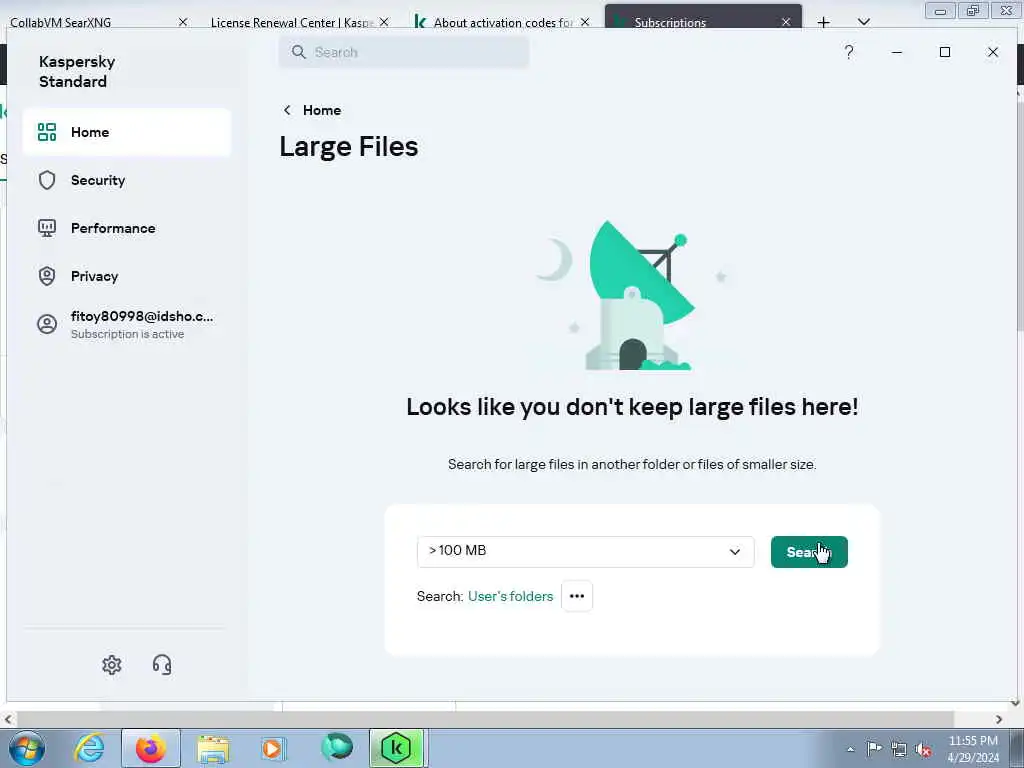Close the About activation codes tab
Viewport: 1024px width, 768px height.
(585, 22)
